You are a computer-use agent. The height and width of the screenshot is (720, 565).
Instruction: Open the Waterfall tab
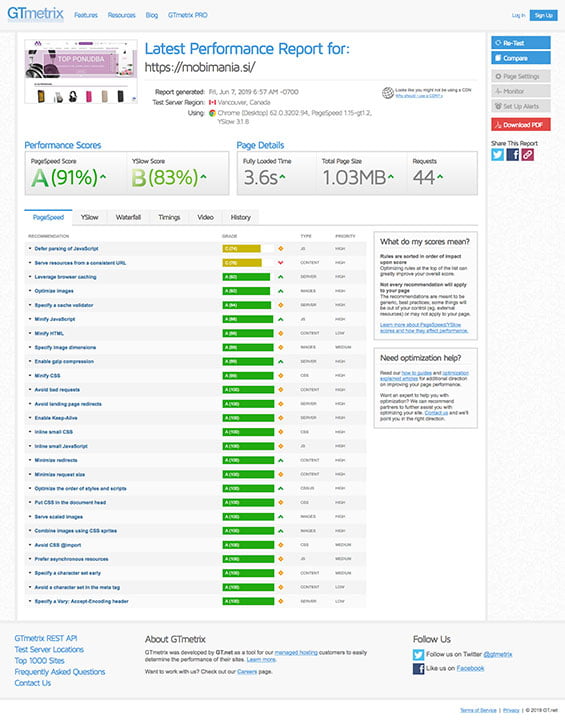tap(128, 217)
